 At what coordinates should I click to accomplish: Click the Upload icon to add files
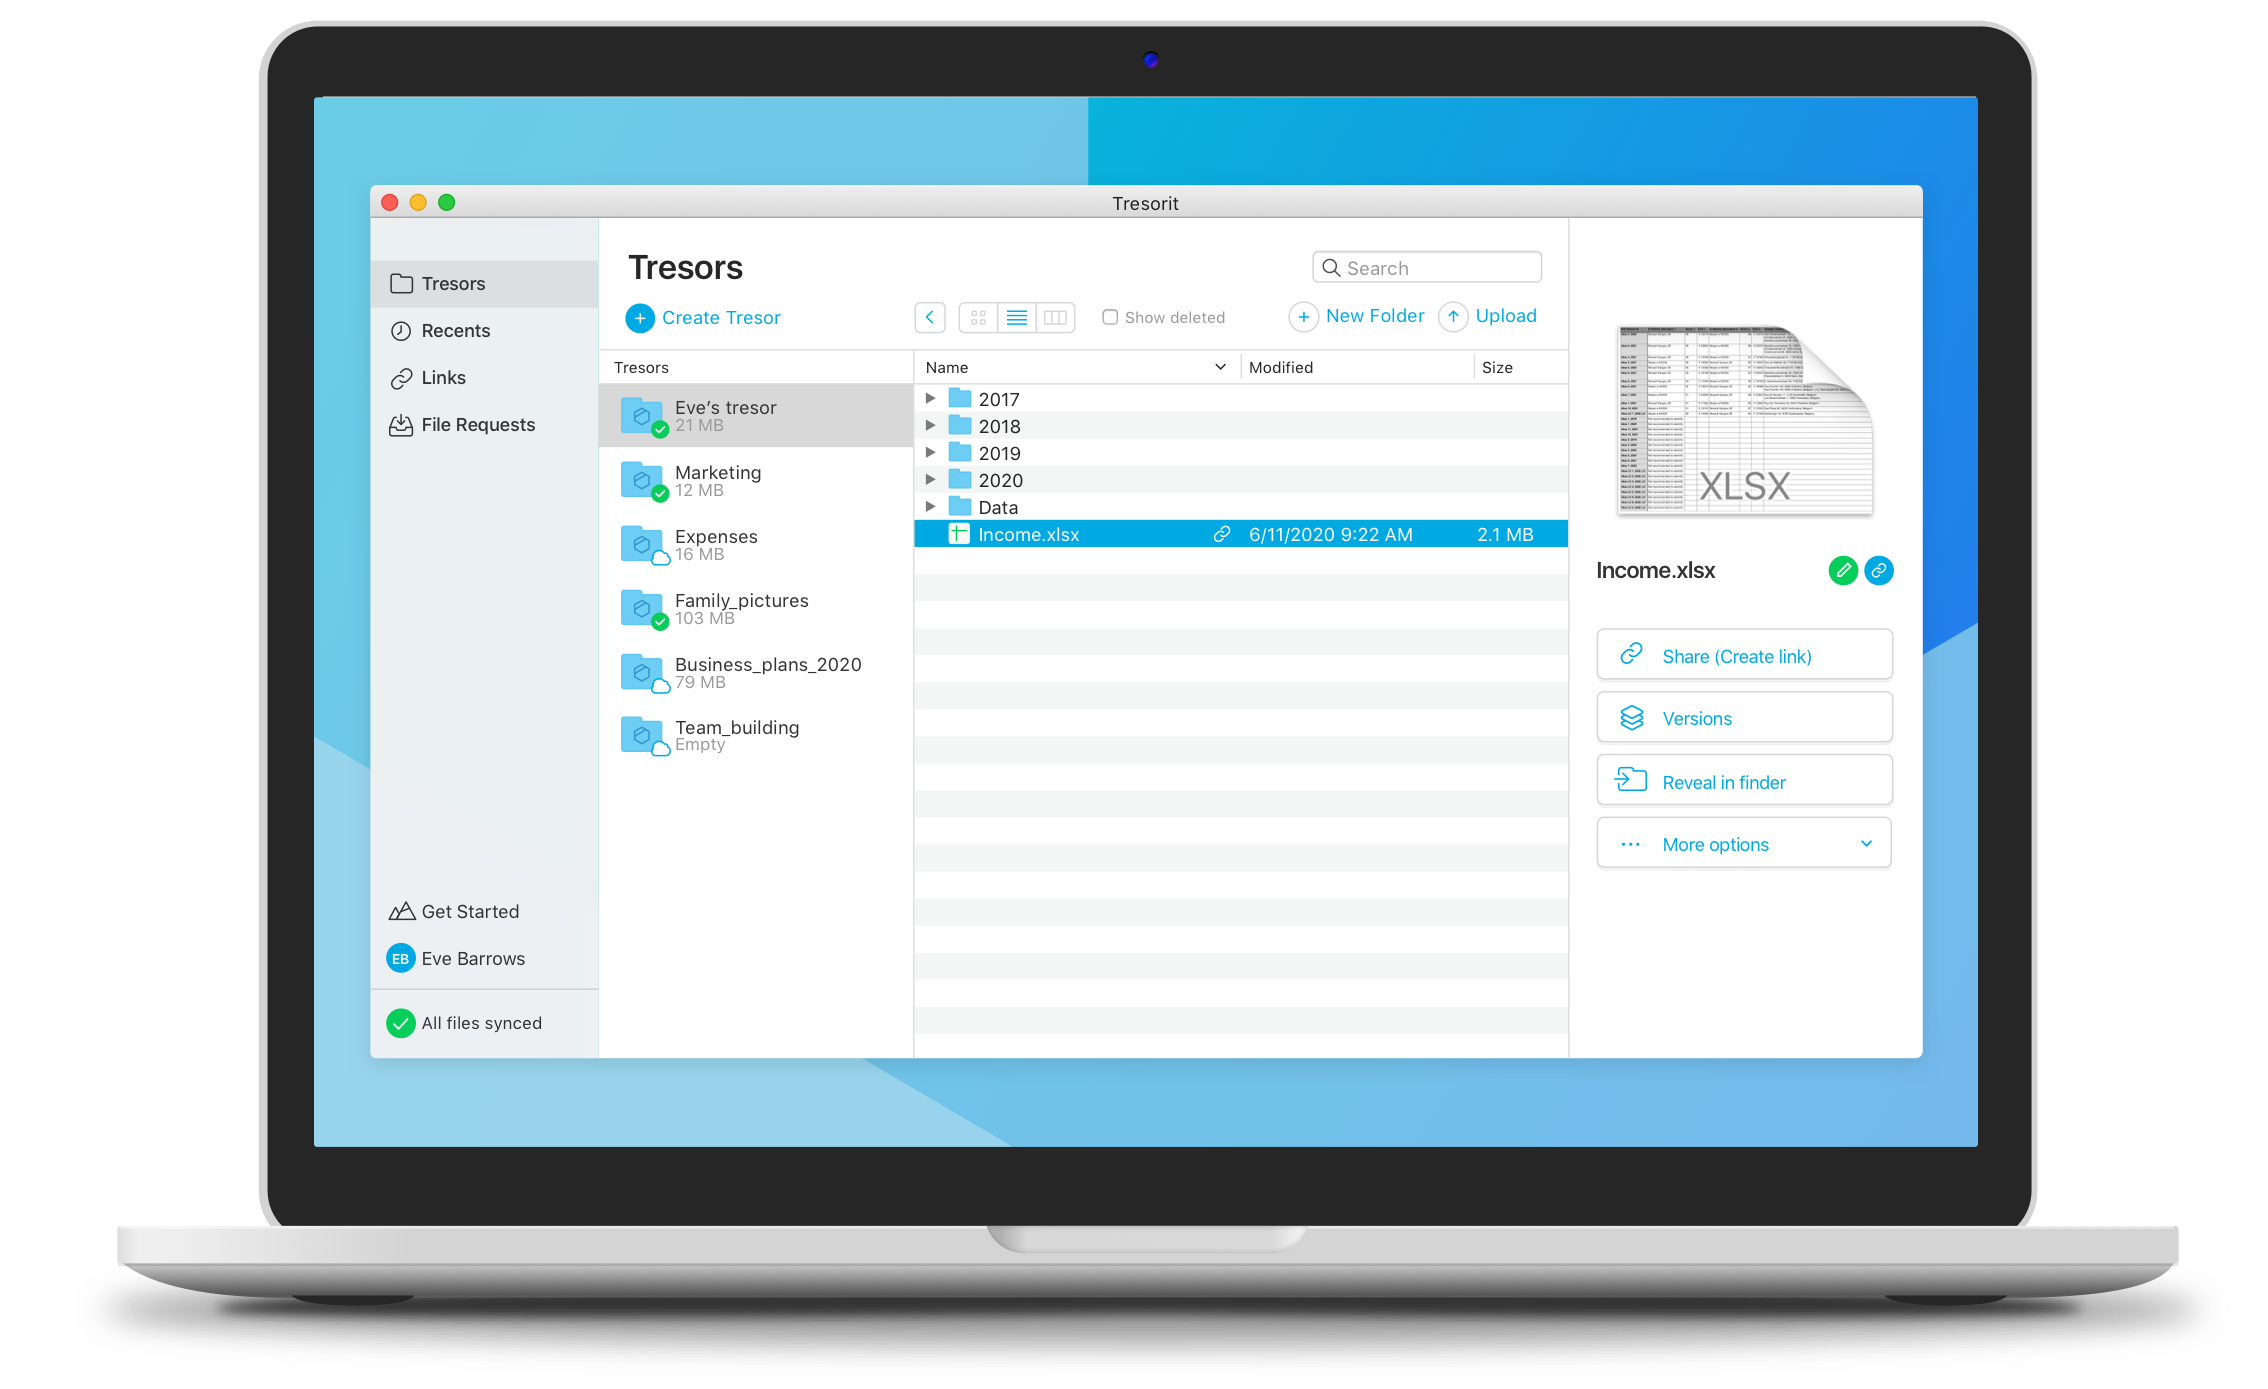point(1453,318)
